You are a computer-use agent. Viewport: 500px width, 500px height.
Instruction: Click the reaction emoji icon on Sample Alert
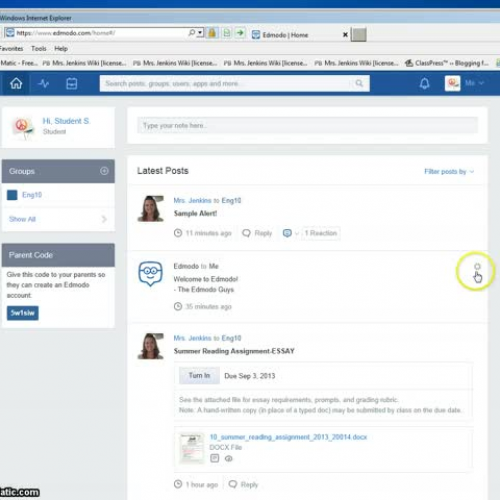click(x=287, y=233)
